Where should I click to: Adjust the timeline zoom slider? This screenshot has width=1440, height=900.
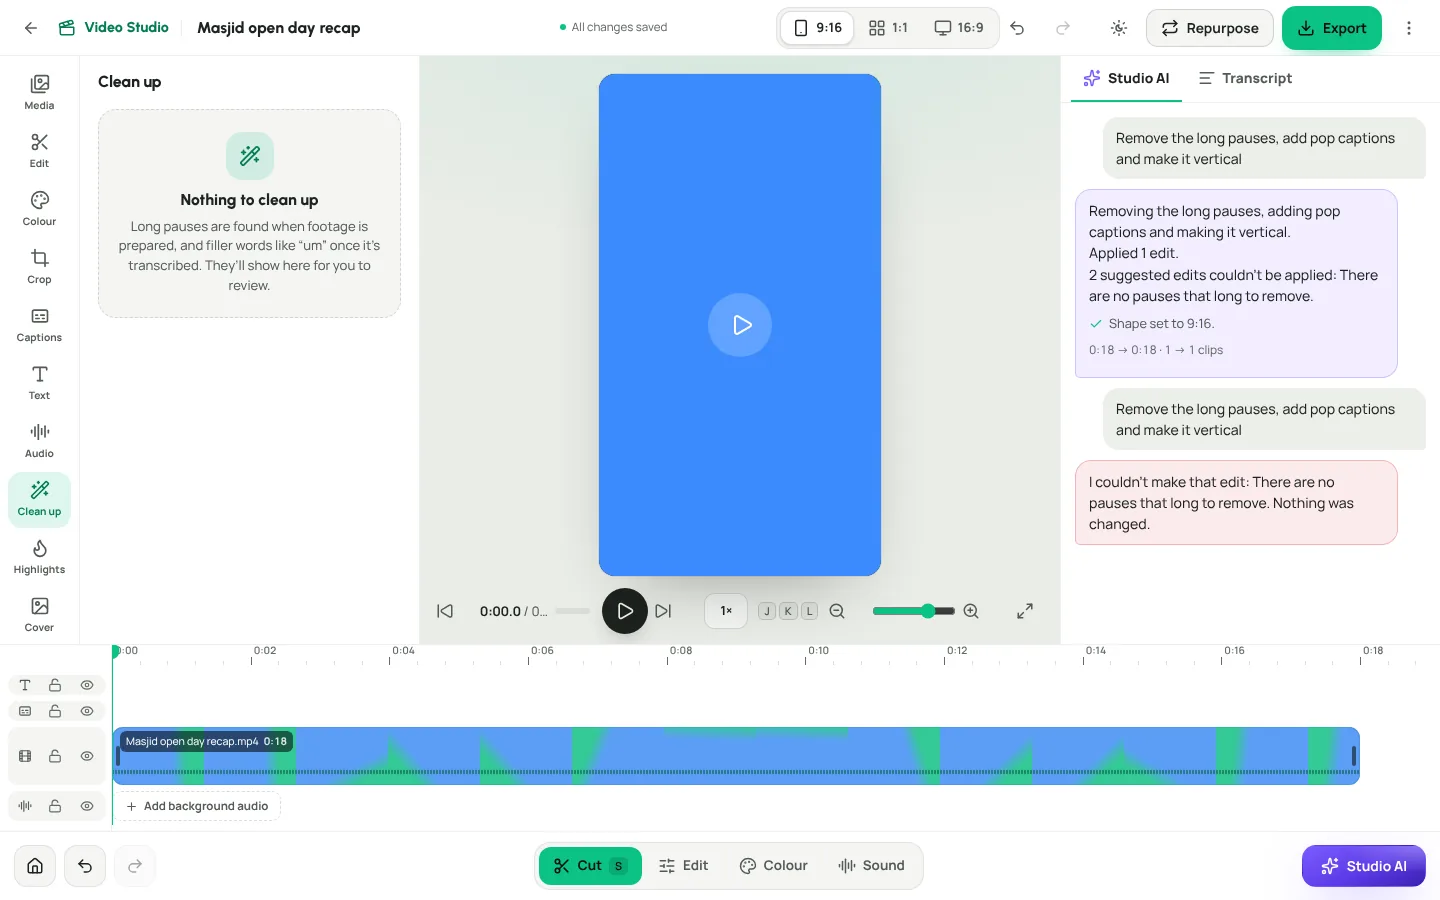tap(913, 611)
